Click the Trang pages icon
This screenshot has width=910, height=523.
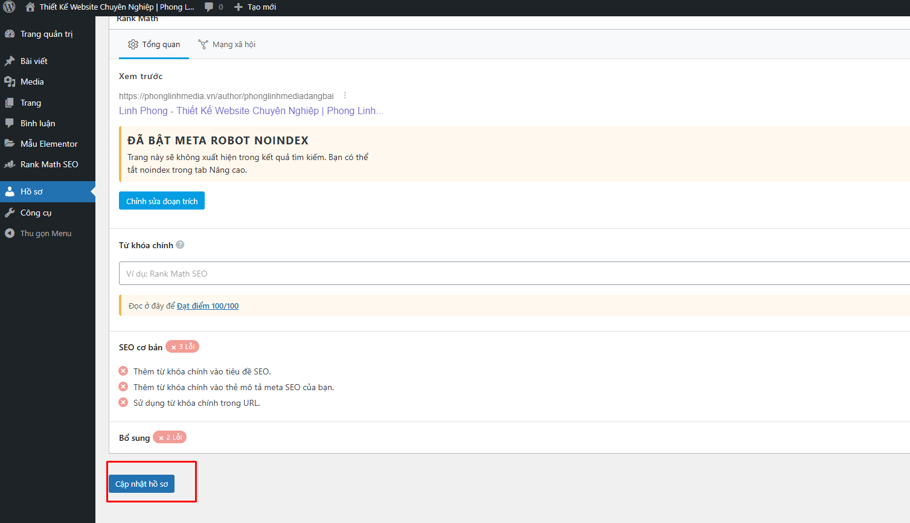point(10,103)
